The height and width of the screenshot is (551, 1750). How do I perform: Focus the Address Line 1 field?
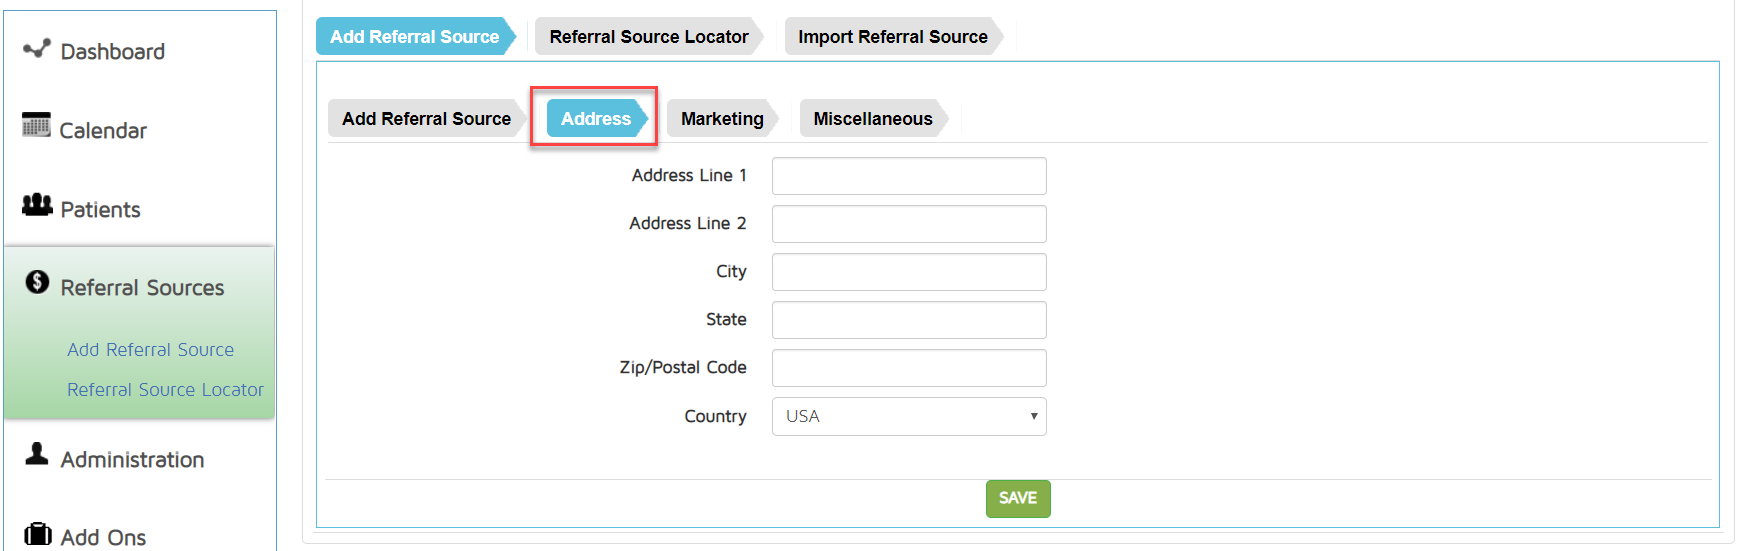[908, 176]
